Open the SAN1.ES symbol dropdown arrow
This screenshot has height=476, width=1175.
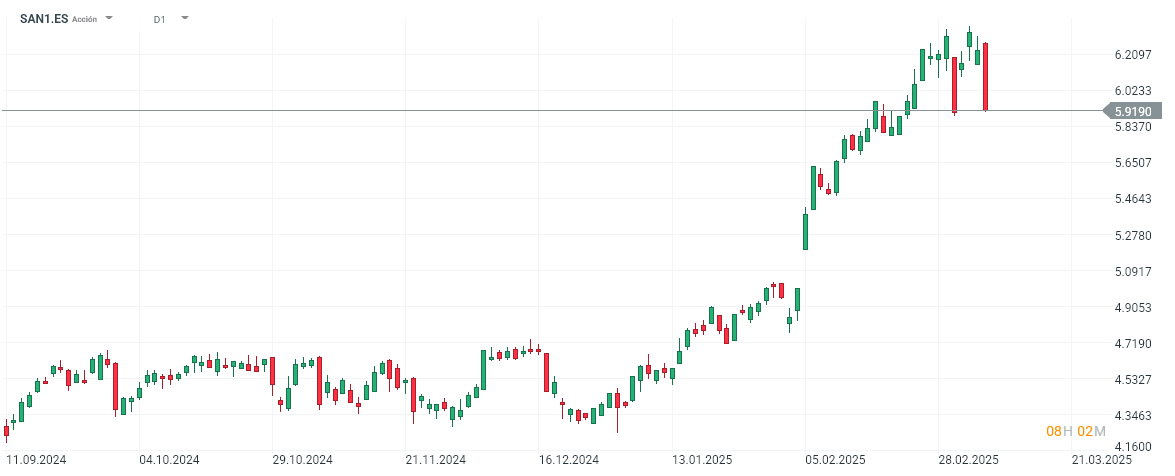109,17
